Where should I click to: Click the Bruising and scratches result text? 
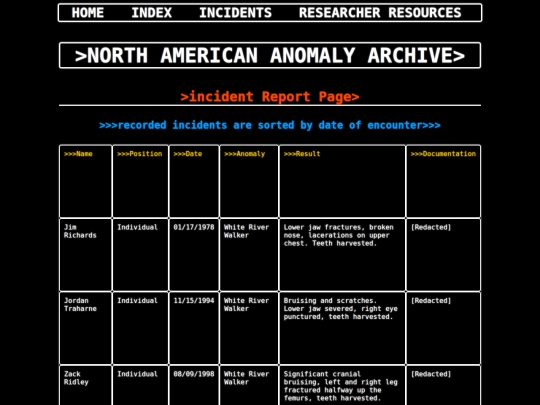(341, 309)
